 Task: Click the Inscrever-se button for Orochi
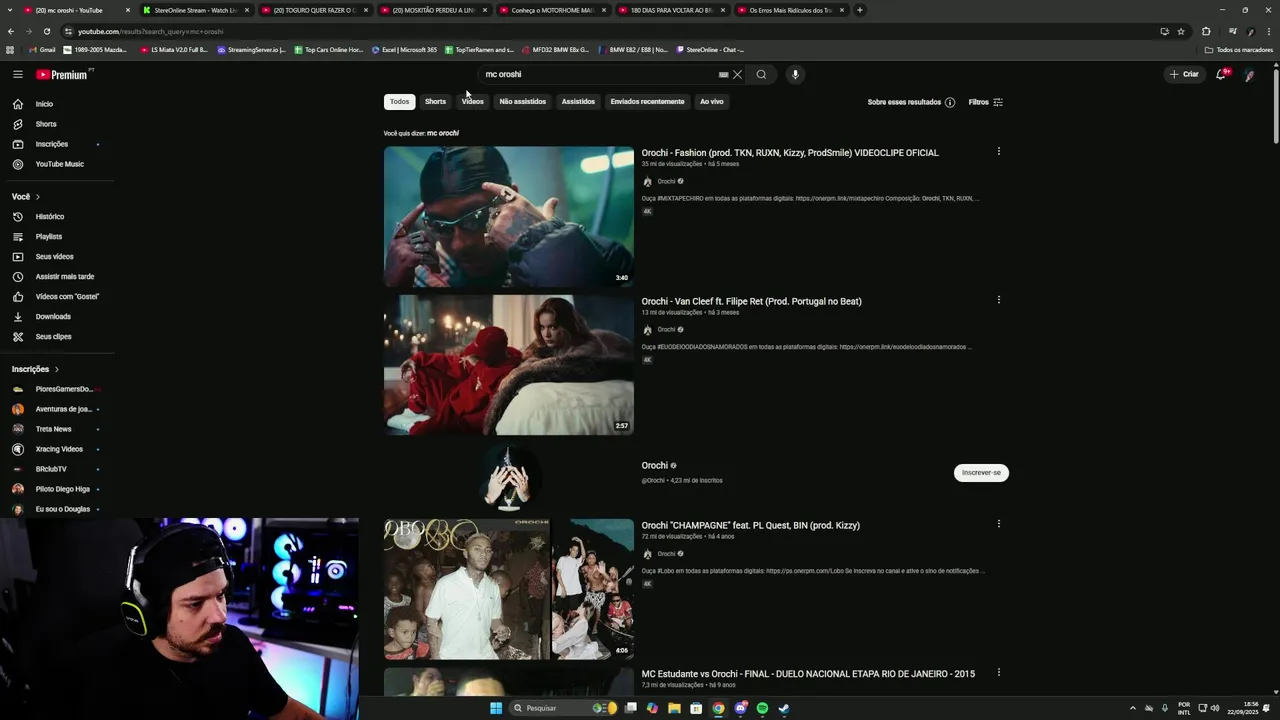(x=981, y=472)
